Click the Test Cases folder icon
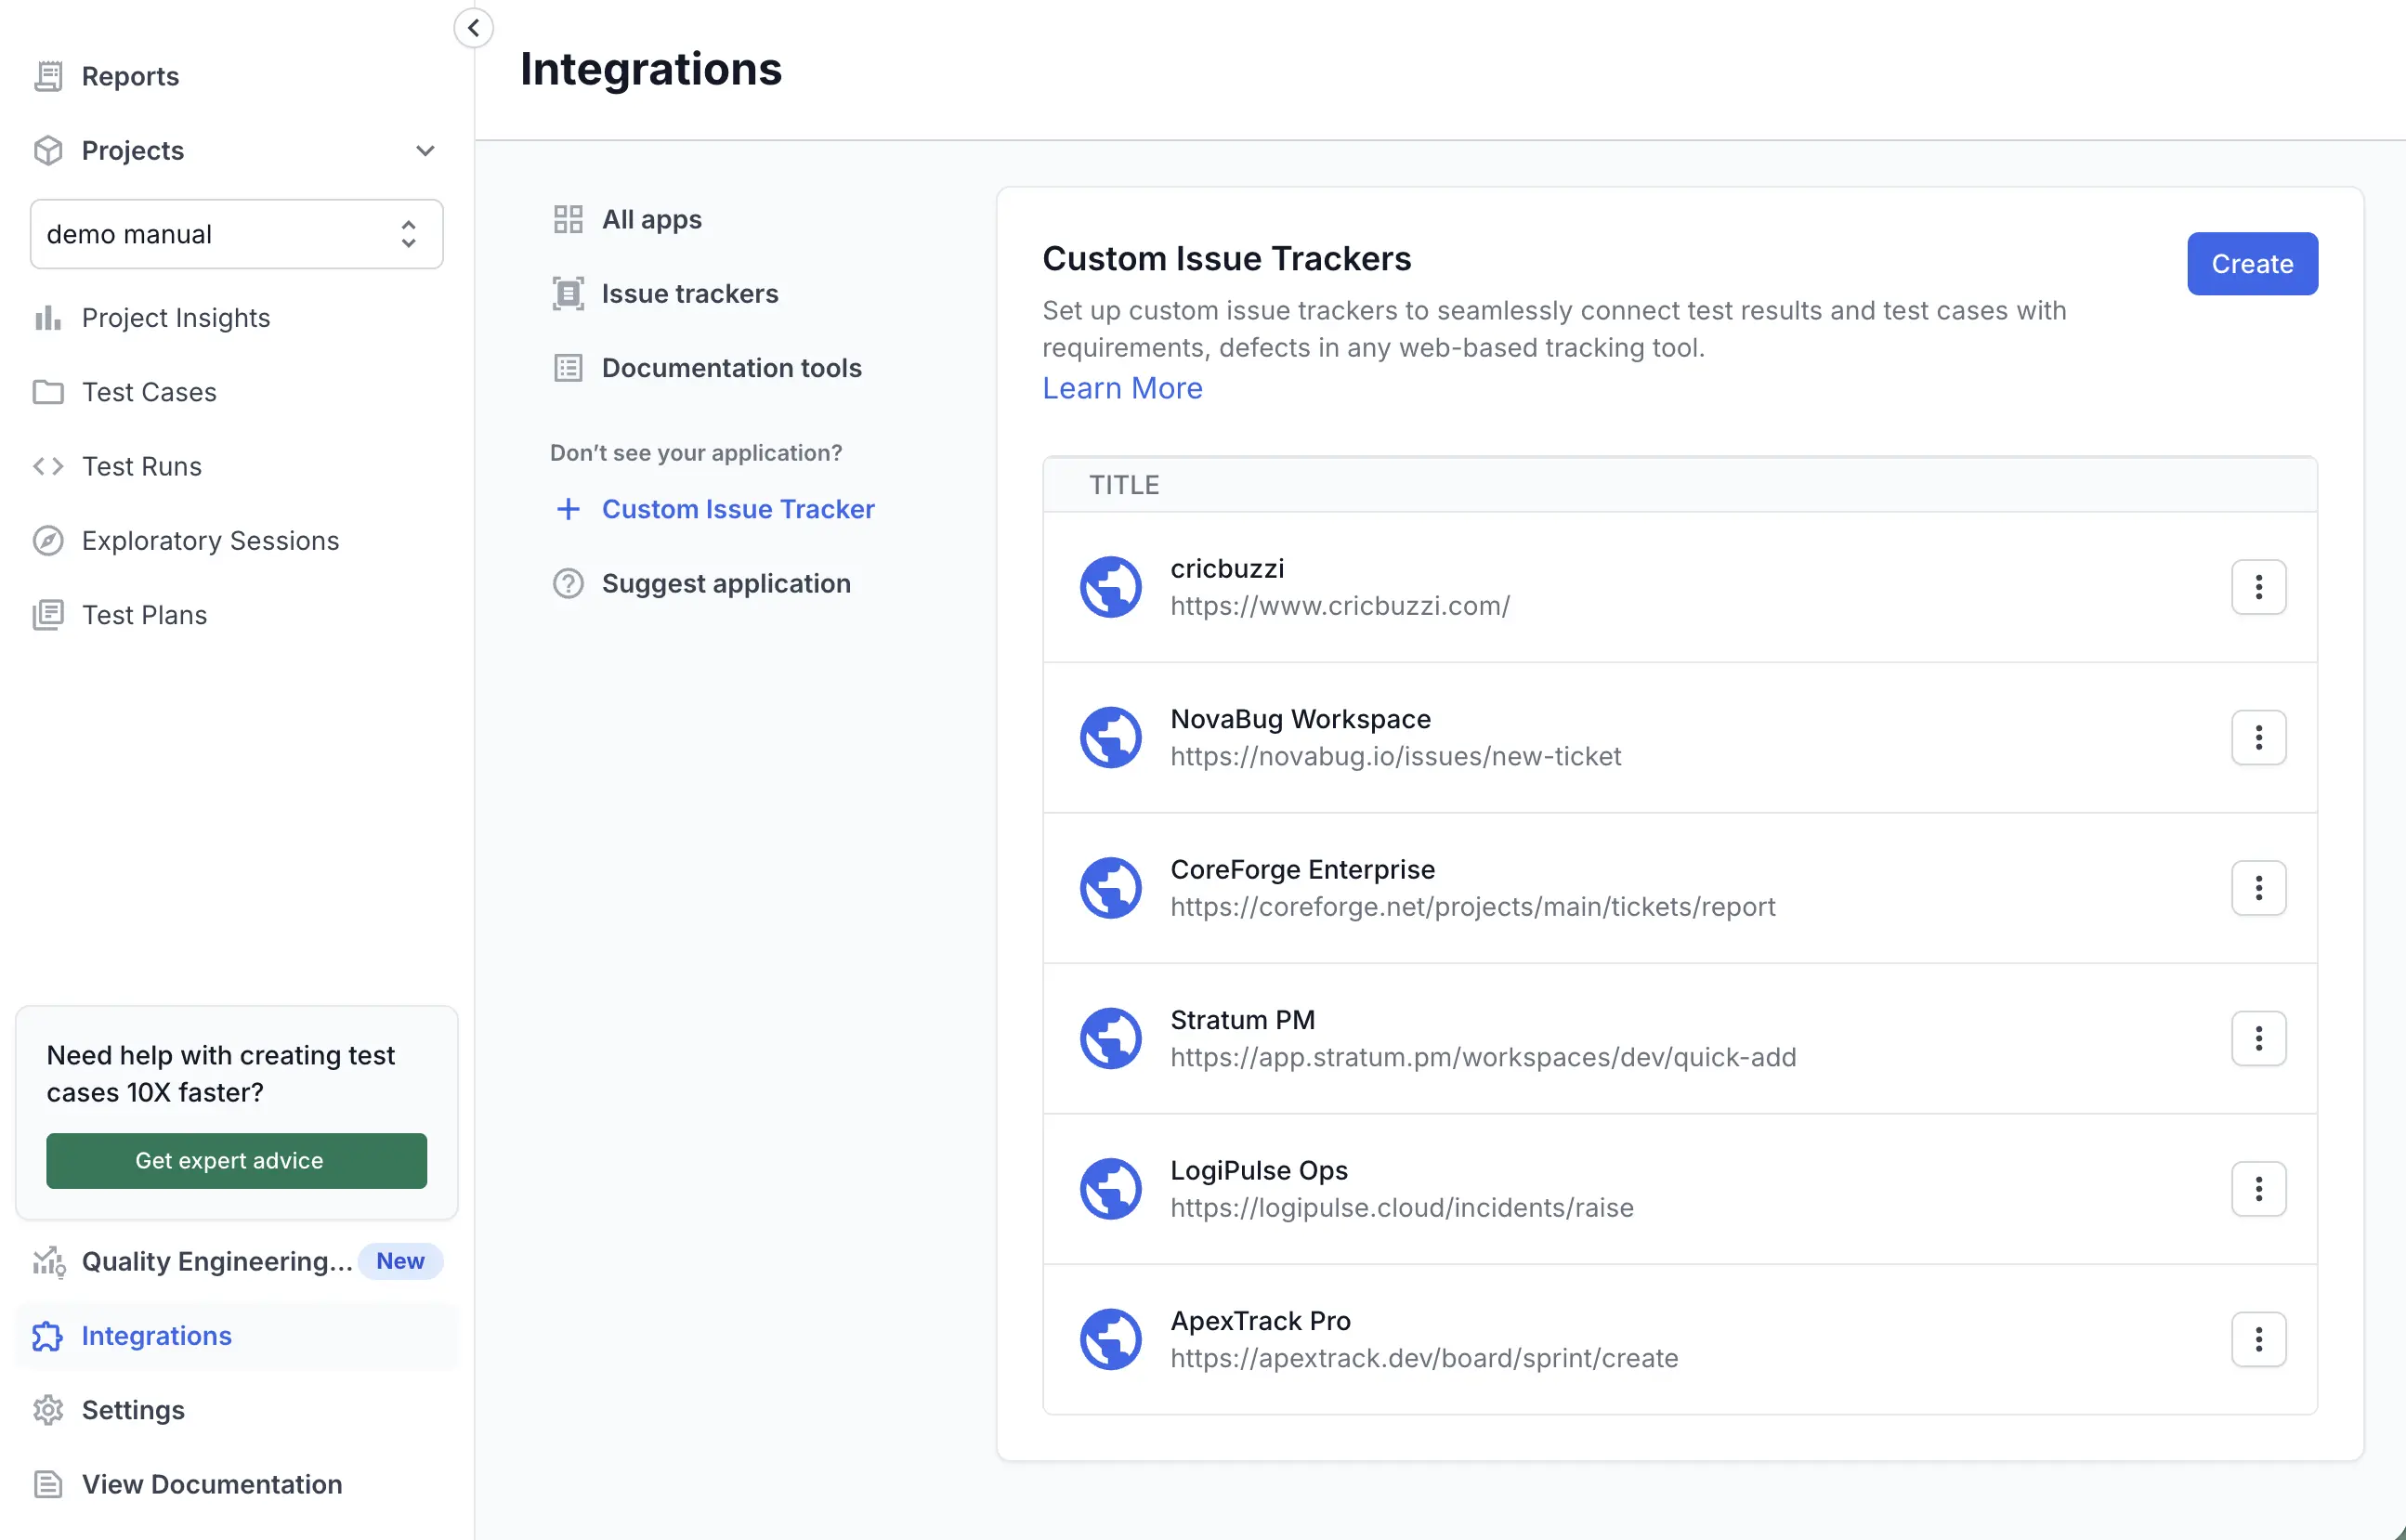The image size is (2406, 1540). [x=48, y=392]
